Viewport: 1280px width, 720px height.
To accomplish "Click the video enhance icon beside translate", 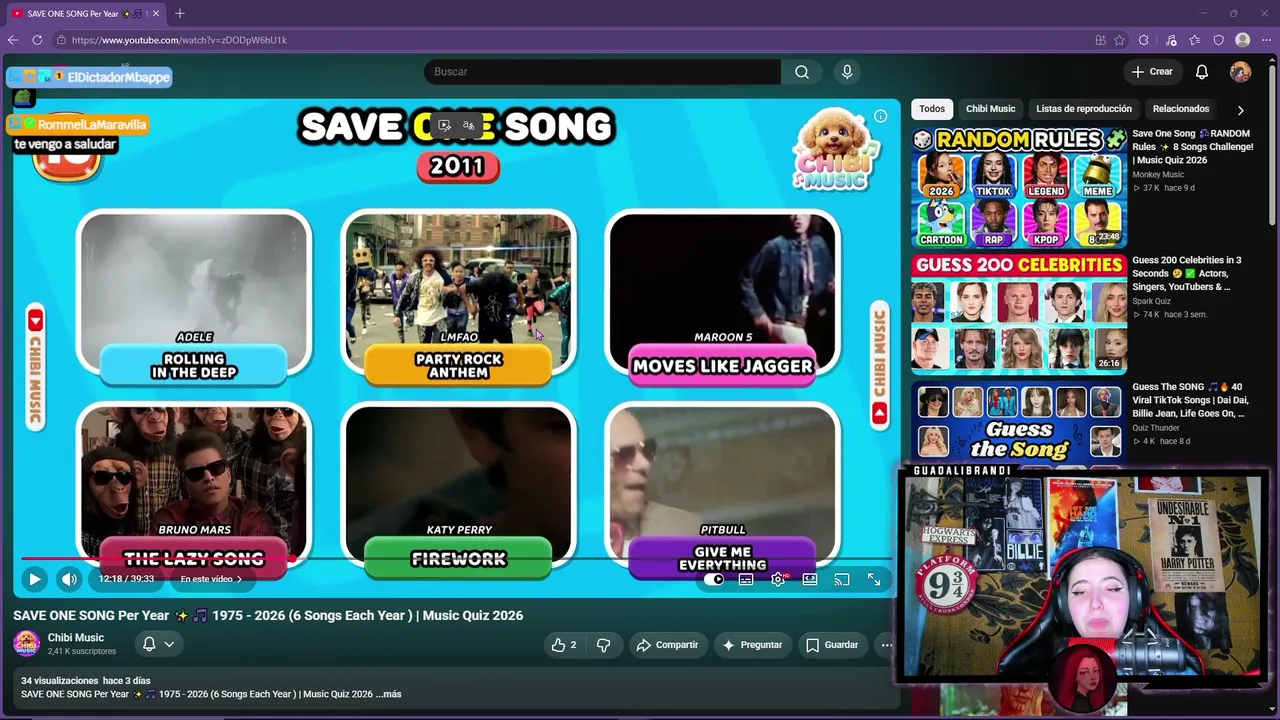I will coord(445,126).
